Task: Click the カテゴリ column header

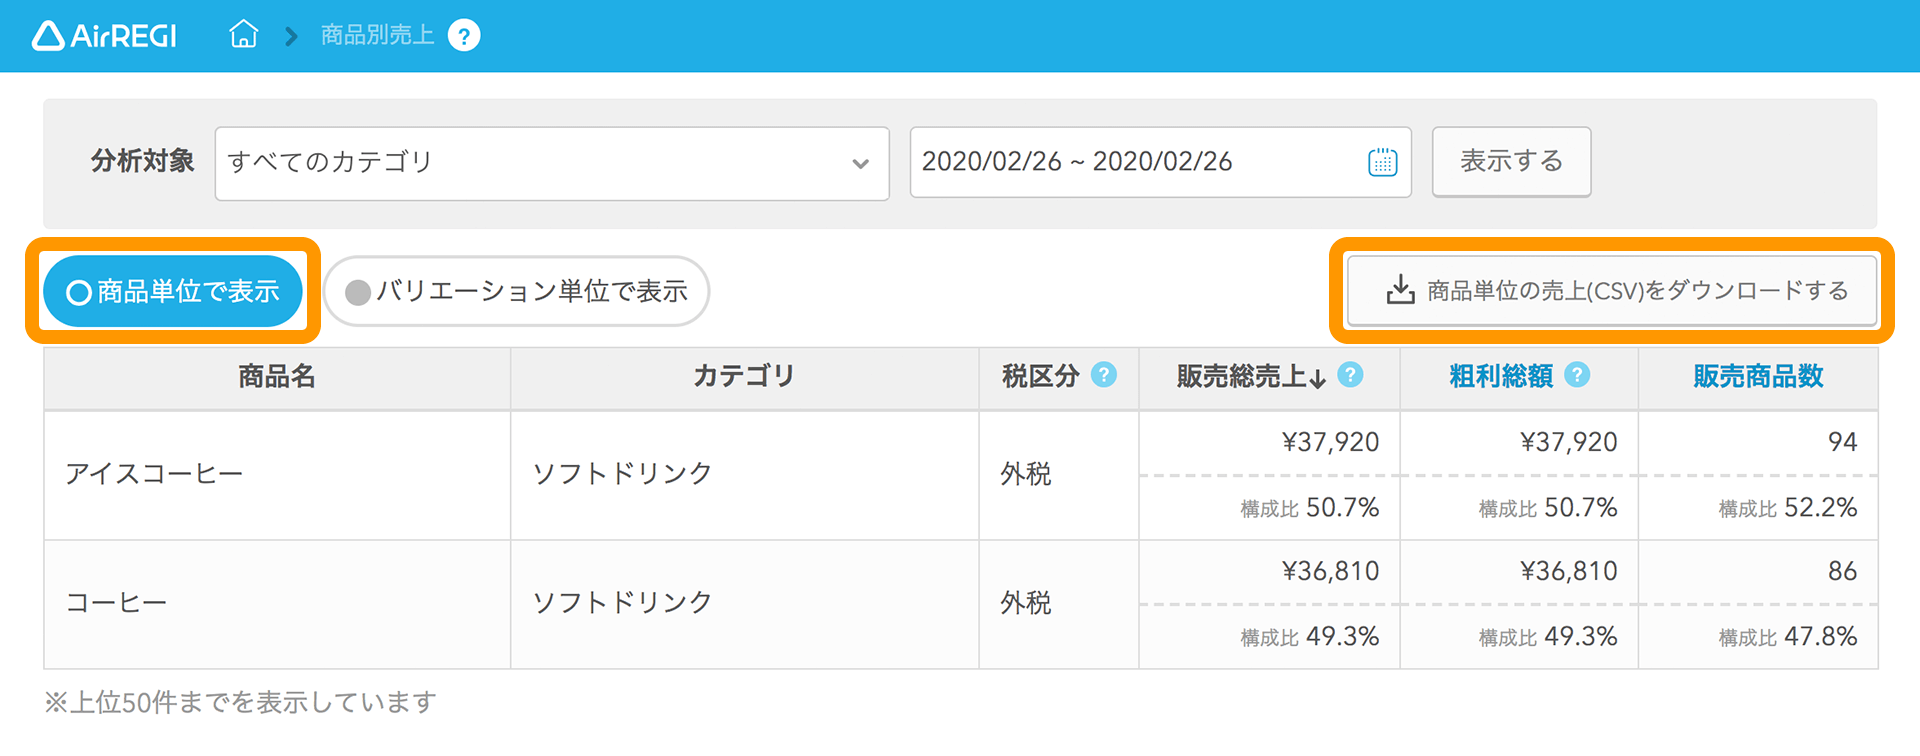Action: point(744,377)
